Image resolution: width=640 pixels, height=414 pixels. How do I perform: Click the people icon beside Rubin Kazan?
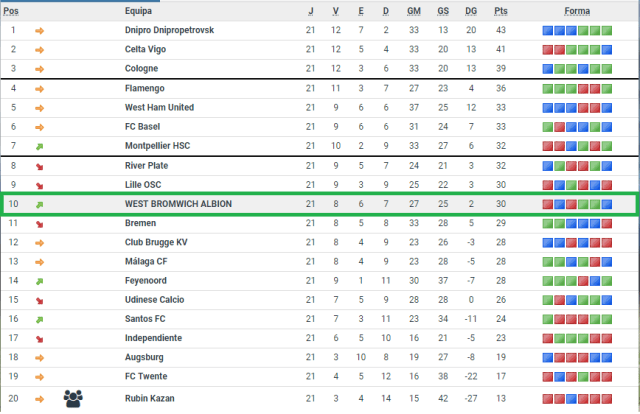(73, 397)
